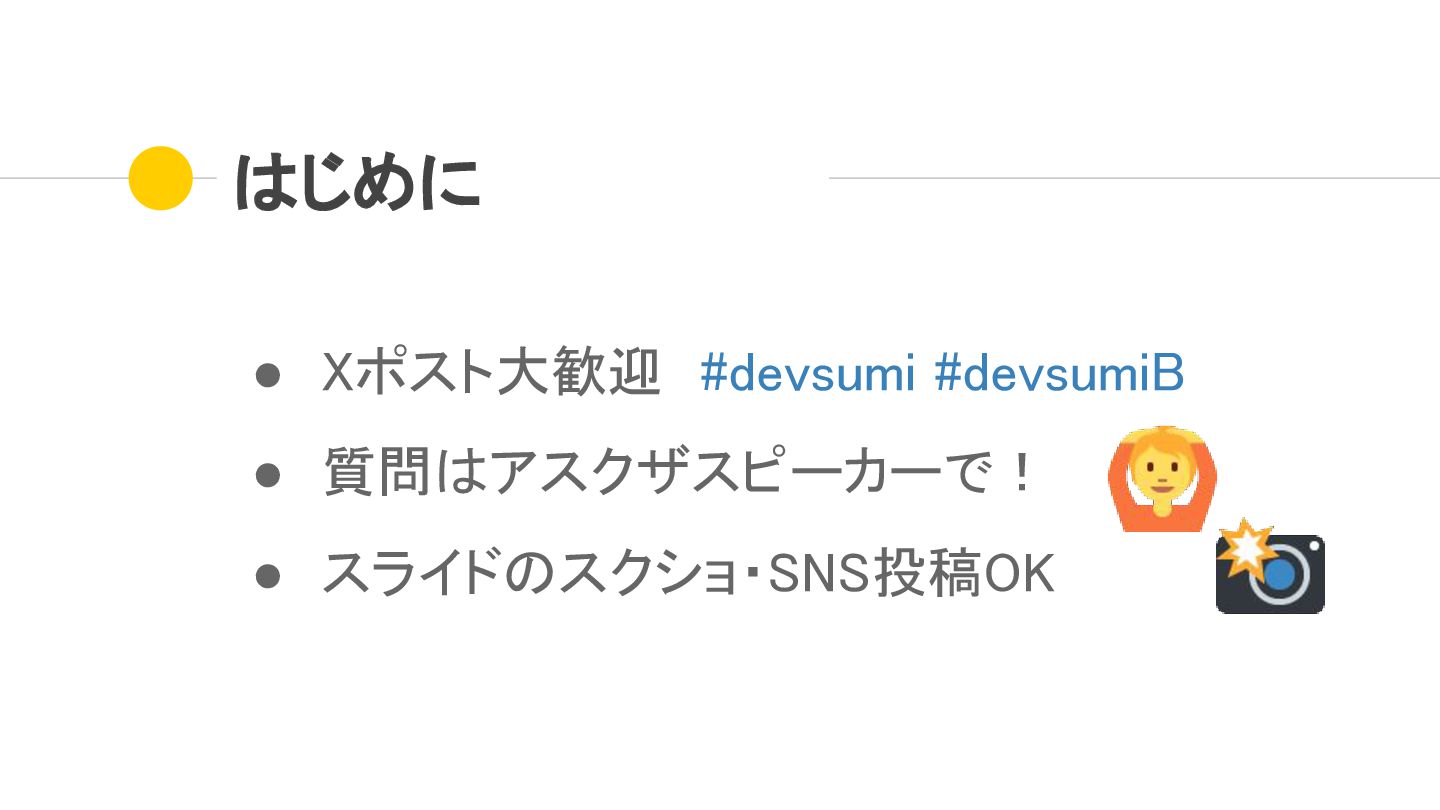Open the #devsumiB hashtag link

(x=1059, y=374)
